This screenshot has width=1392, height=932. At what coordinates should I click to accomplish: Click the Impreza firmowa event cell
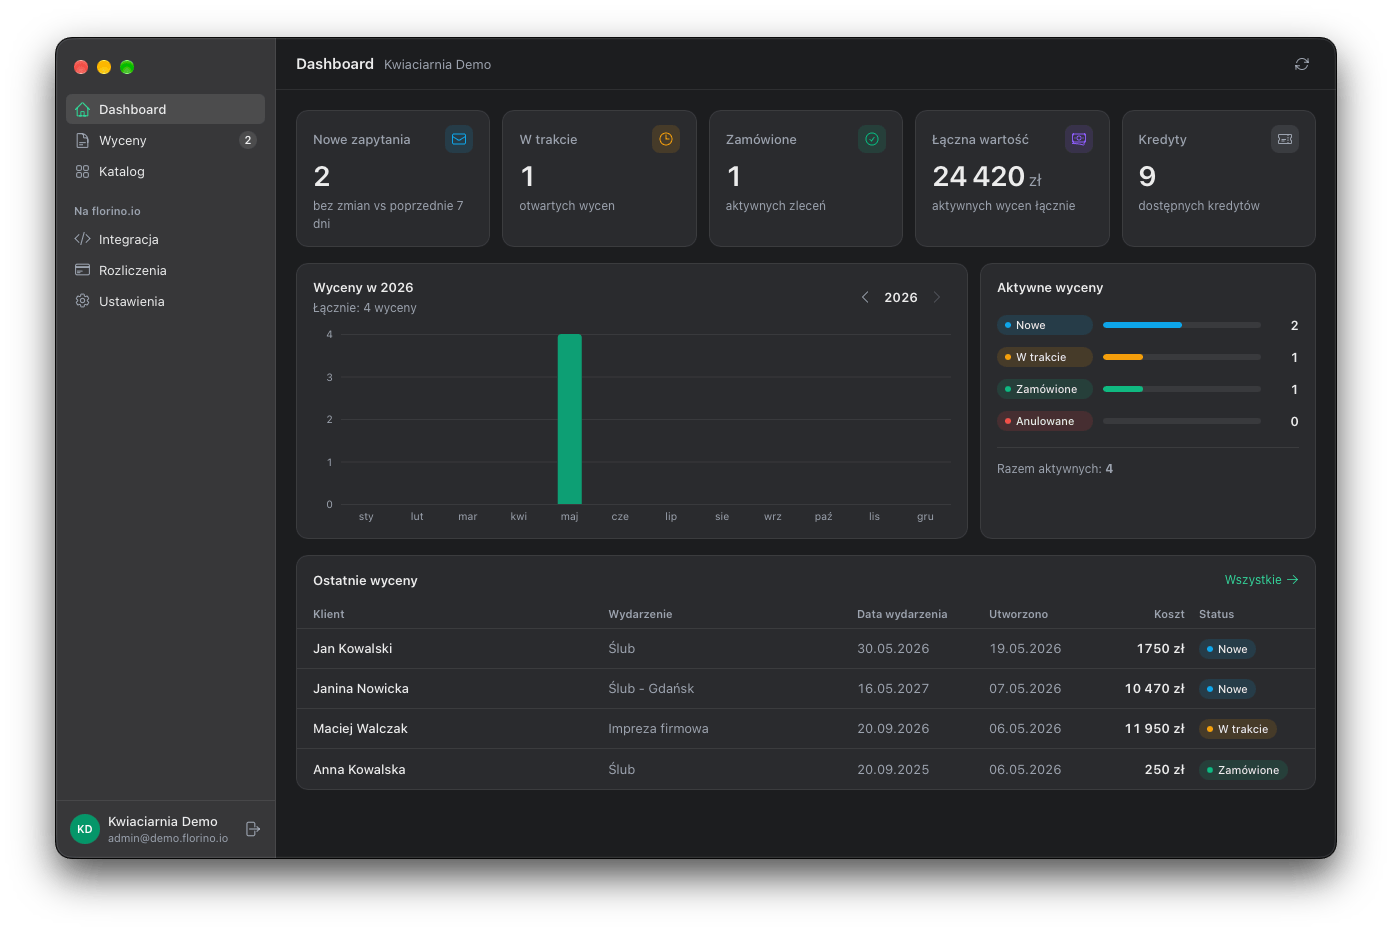tap(658, 729)
